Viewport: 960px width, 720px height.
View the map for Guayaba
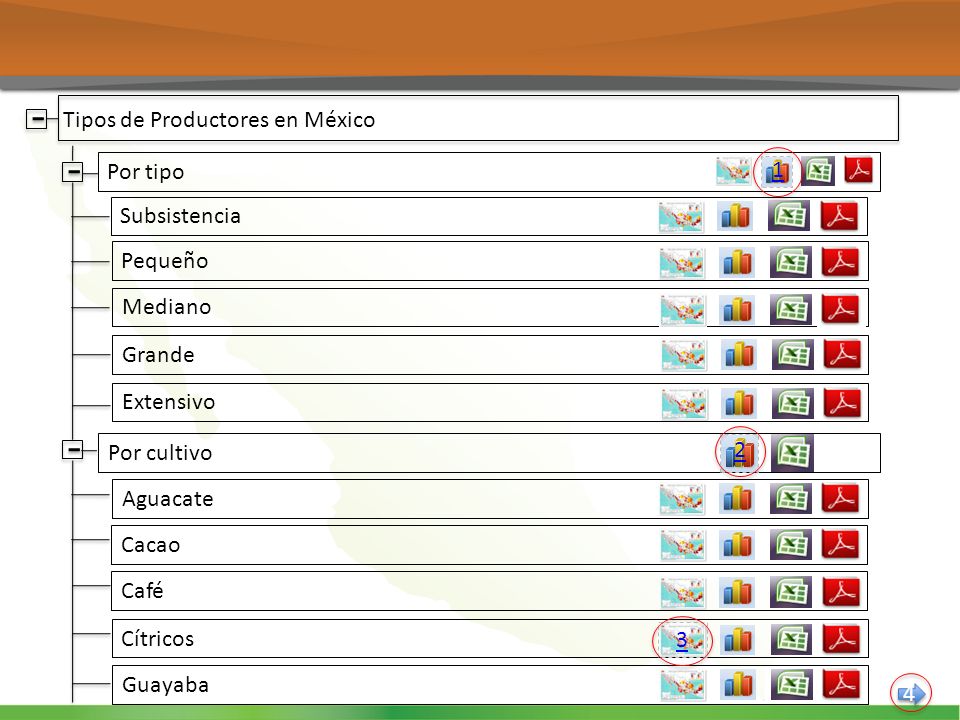(683, 685)
